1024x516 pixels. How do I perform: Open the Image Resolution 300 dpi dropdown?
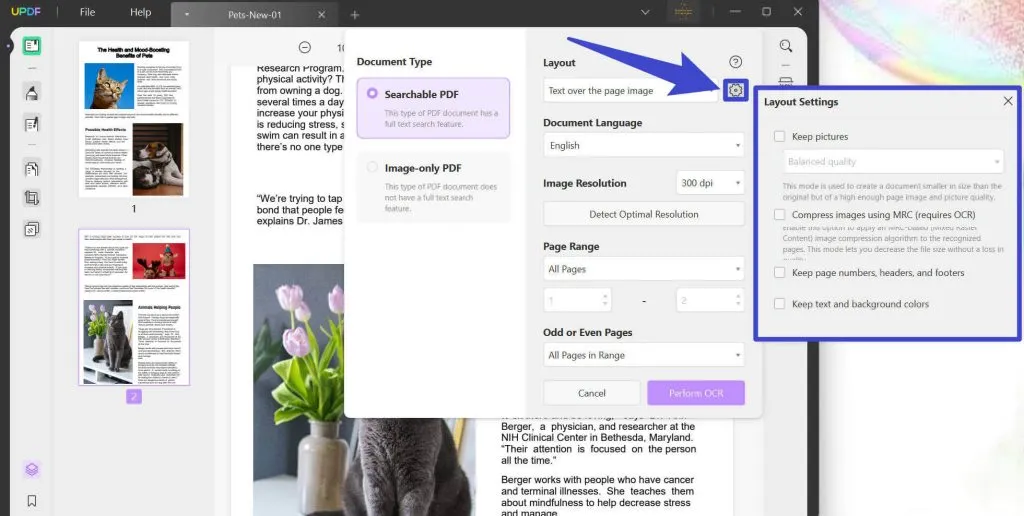click(x=710, y=183)
